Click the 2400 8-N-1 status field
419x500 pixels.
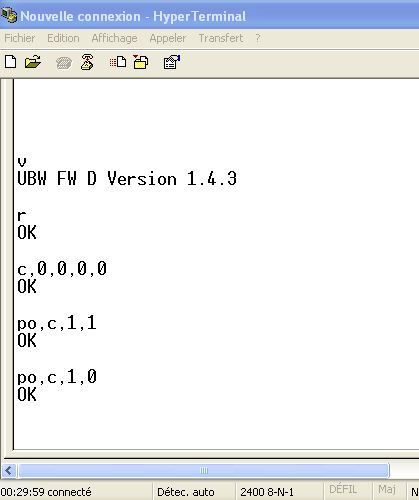267,492
